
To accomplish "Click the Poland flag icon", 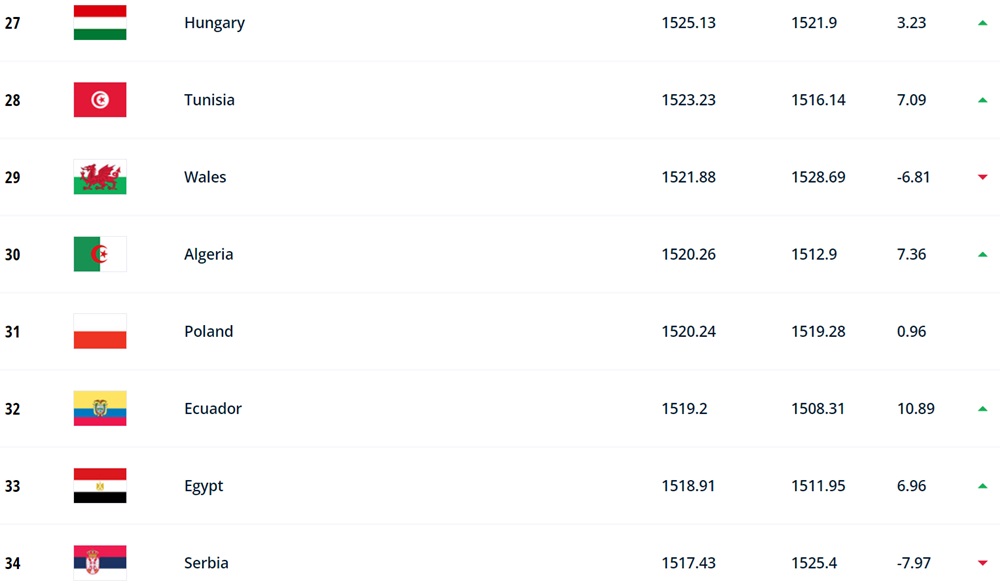I will (x=99, y=331).
